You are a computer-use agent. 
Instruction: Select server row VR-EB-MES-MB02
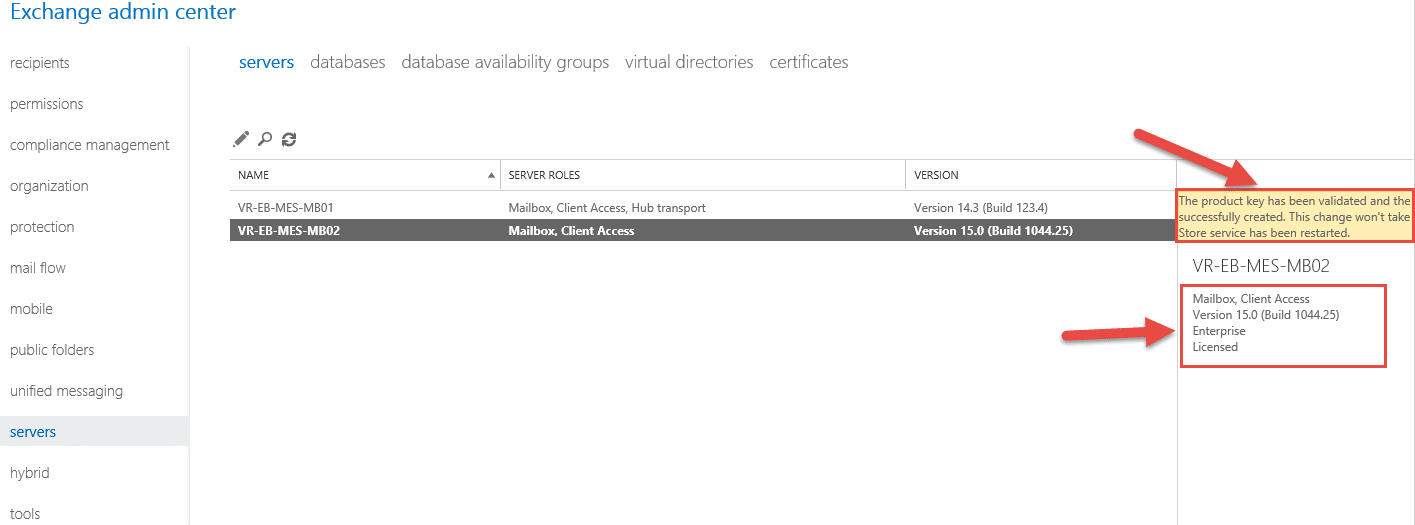pyautogui.click(x=703, y=230)
